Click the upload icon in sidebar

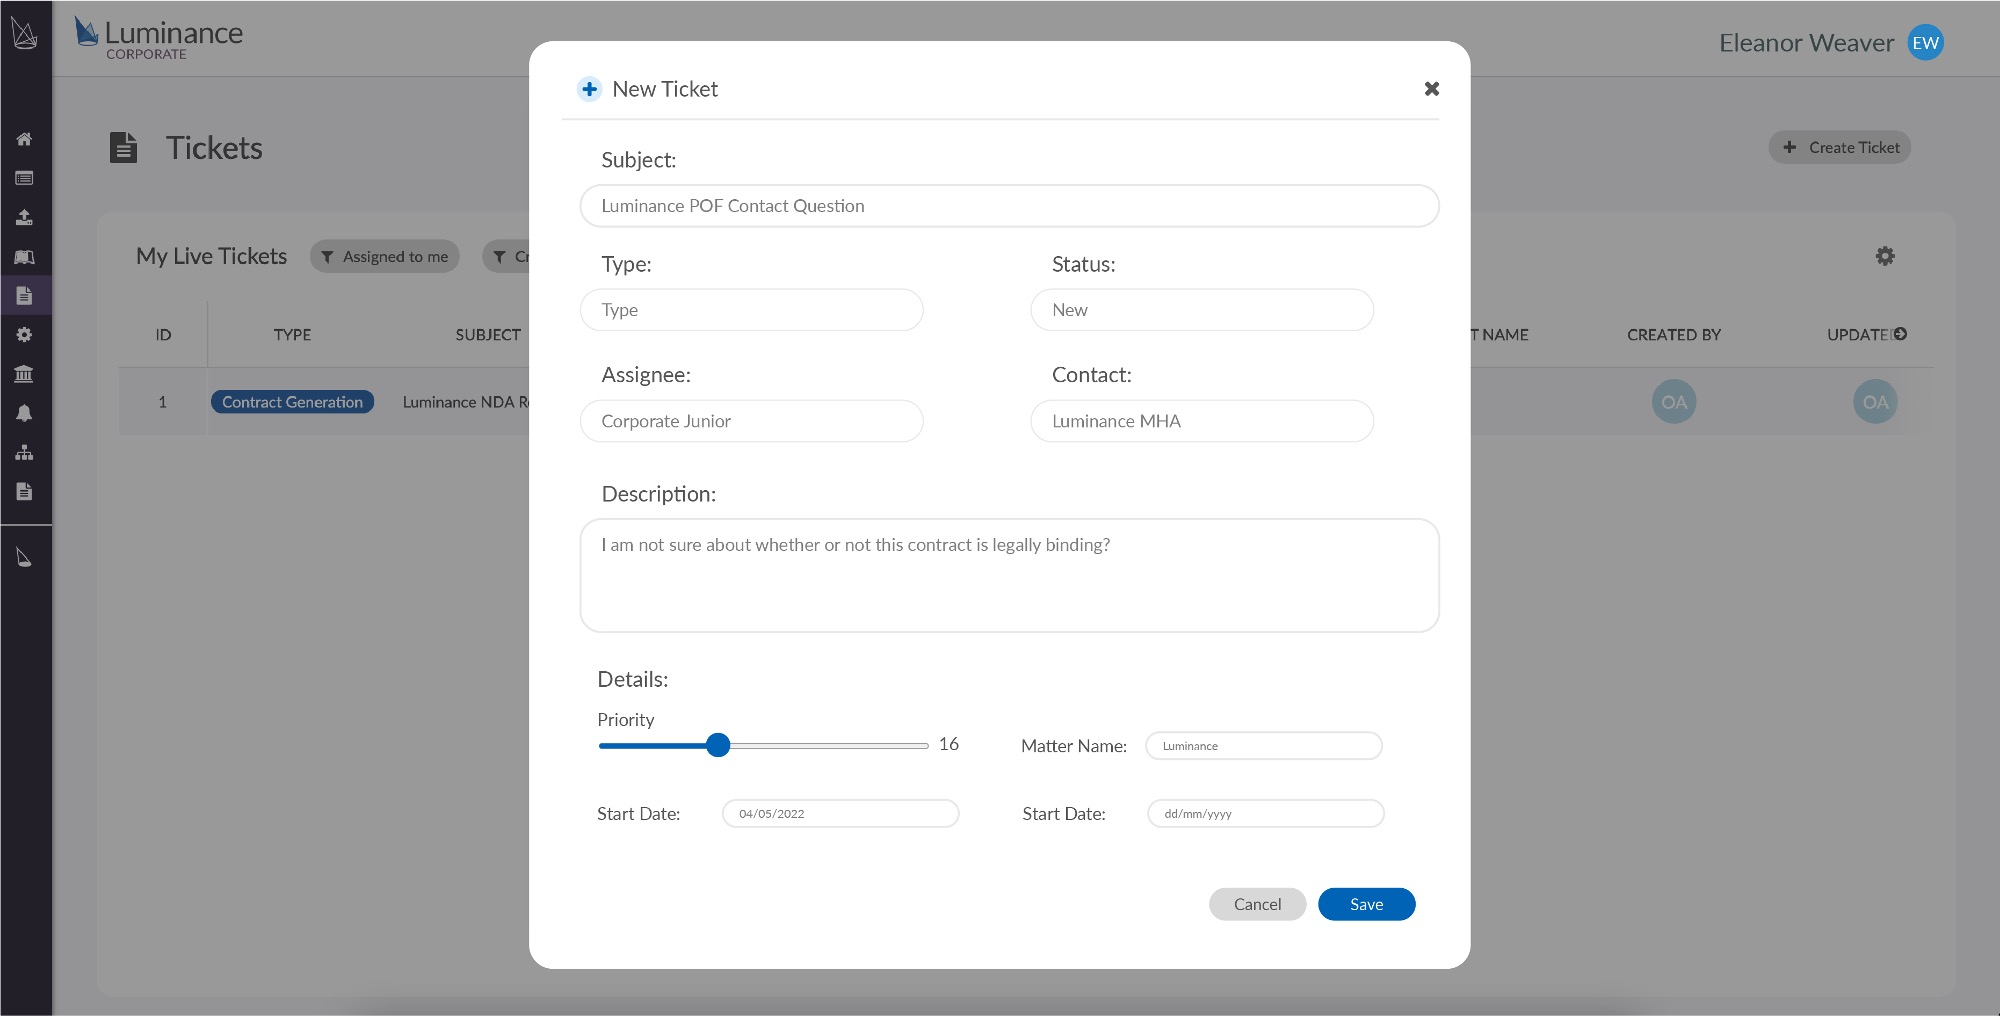tap(24, 217)
